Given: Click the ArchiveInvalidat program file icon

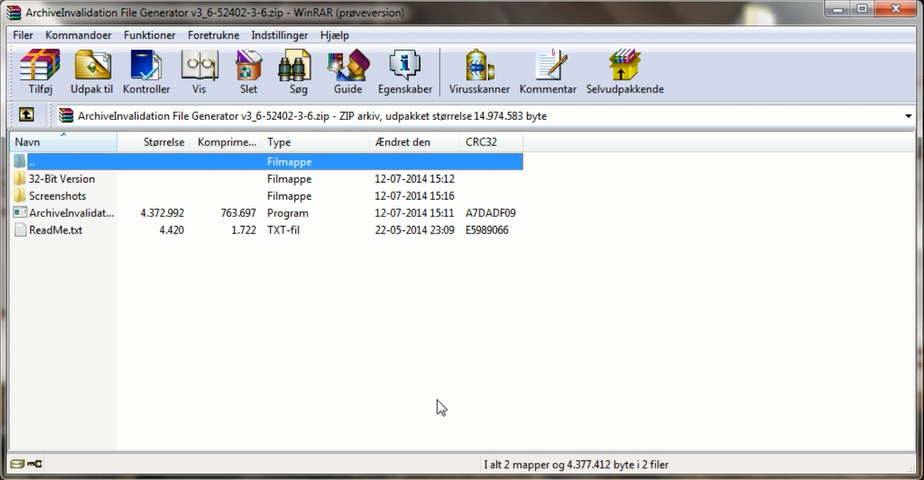Looking at the screenshot, I should click(x=20, y=213).
